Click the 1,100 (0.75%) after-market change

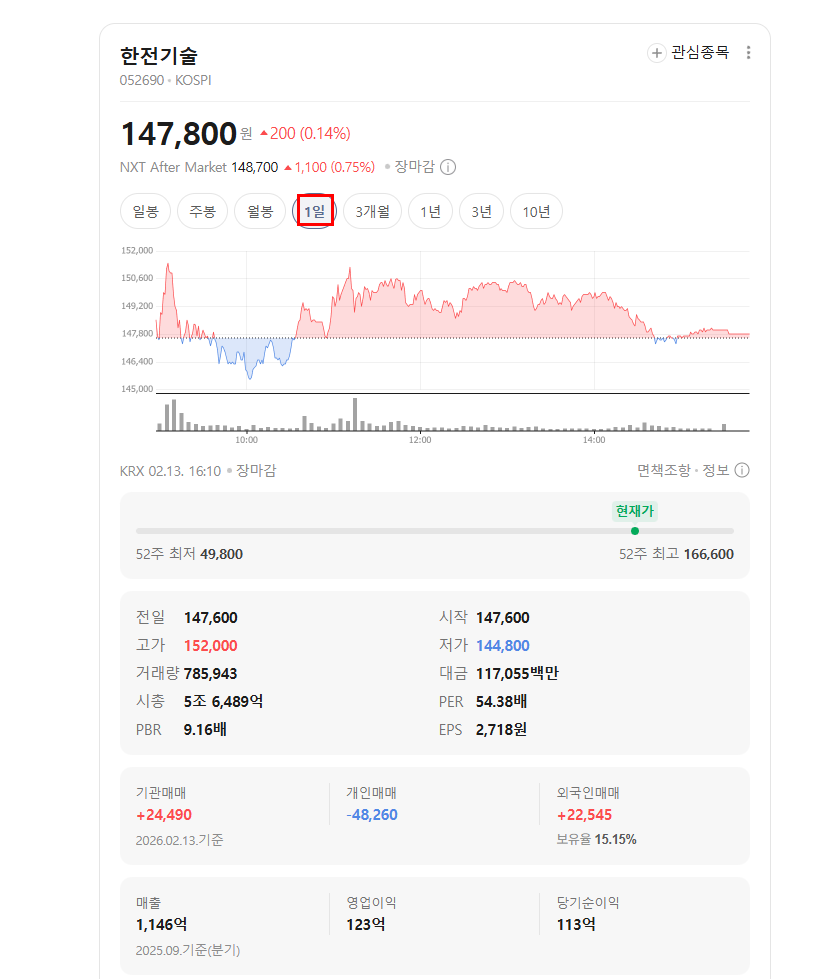pos(330,167)
